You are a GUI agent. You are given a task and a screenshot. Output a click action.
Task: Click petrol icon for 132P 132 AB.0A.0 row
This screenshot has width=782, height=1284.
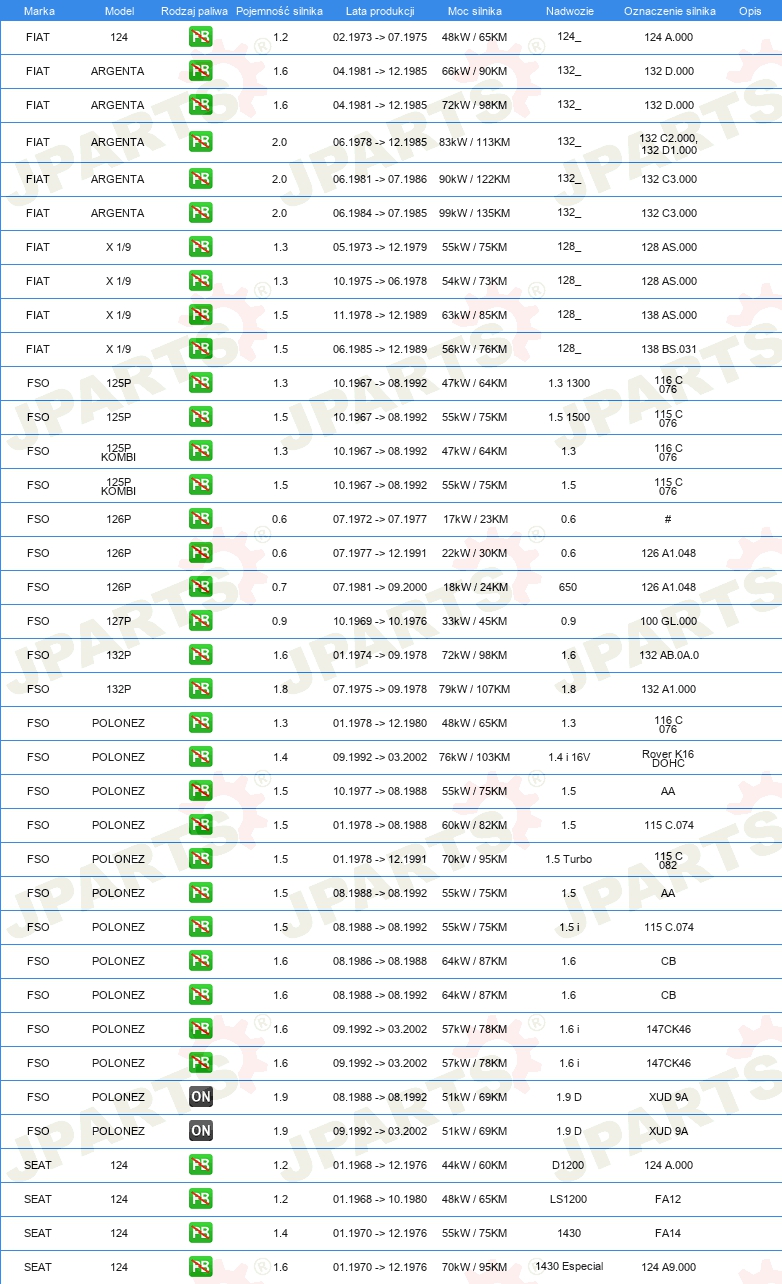[200, 655]
